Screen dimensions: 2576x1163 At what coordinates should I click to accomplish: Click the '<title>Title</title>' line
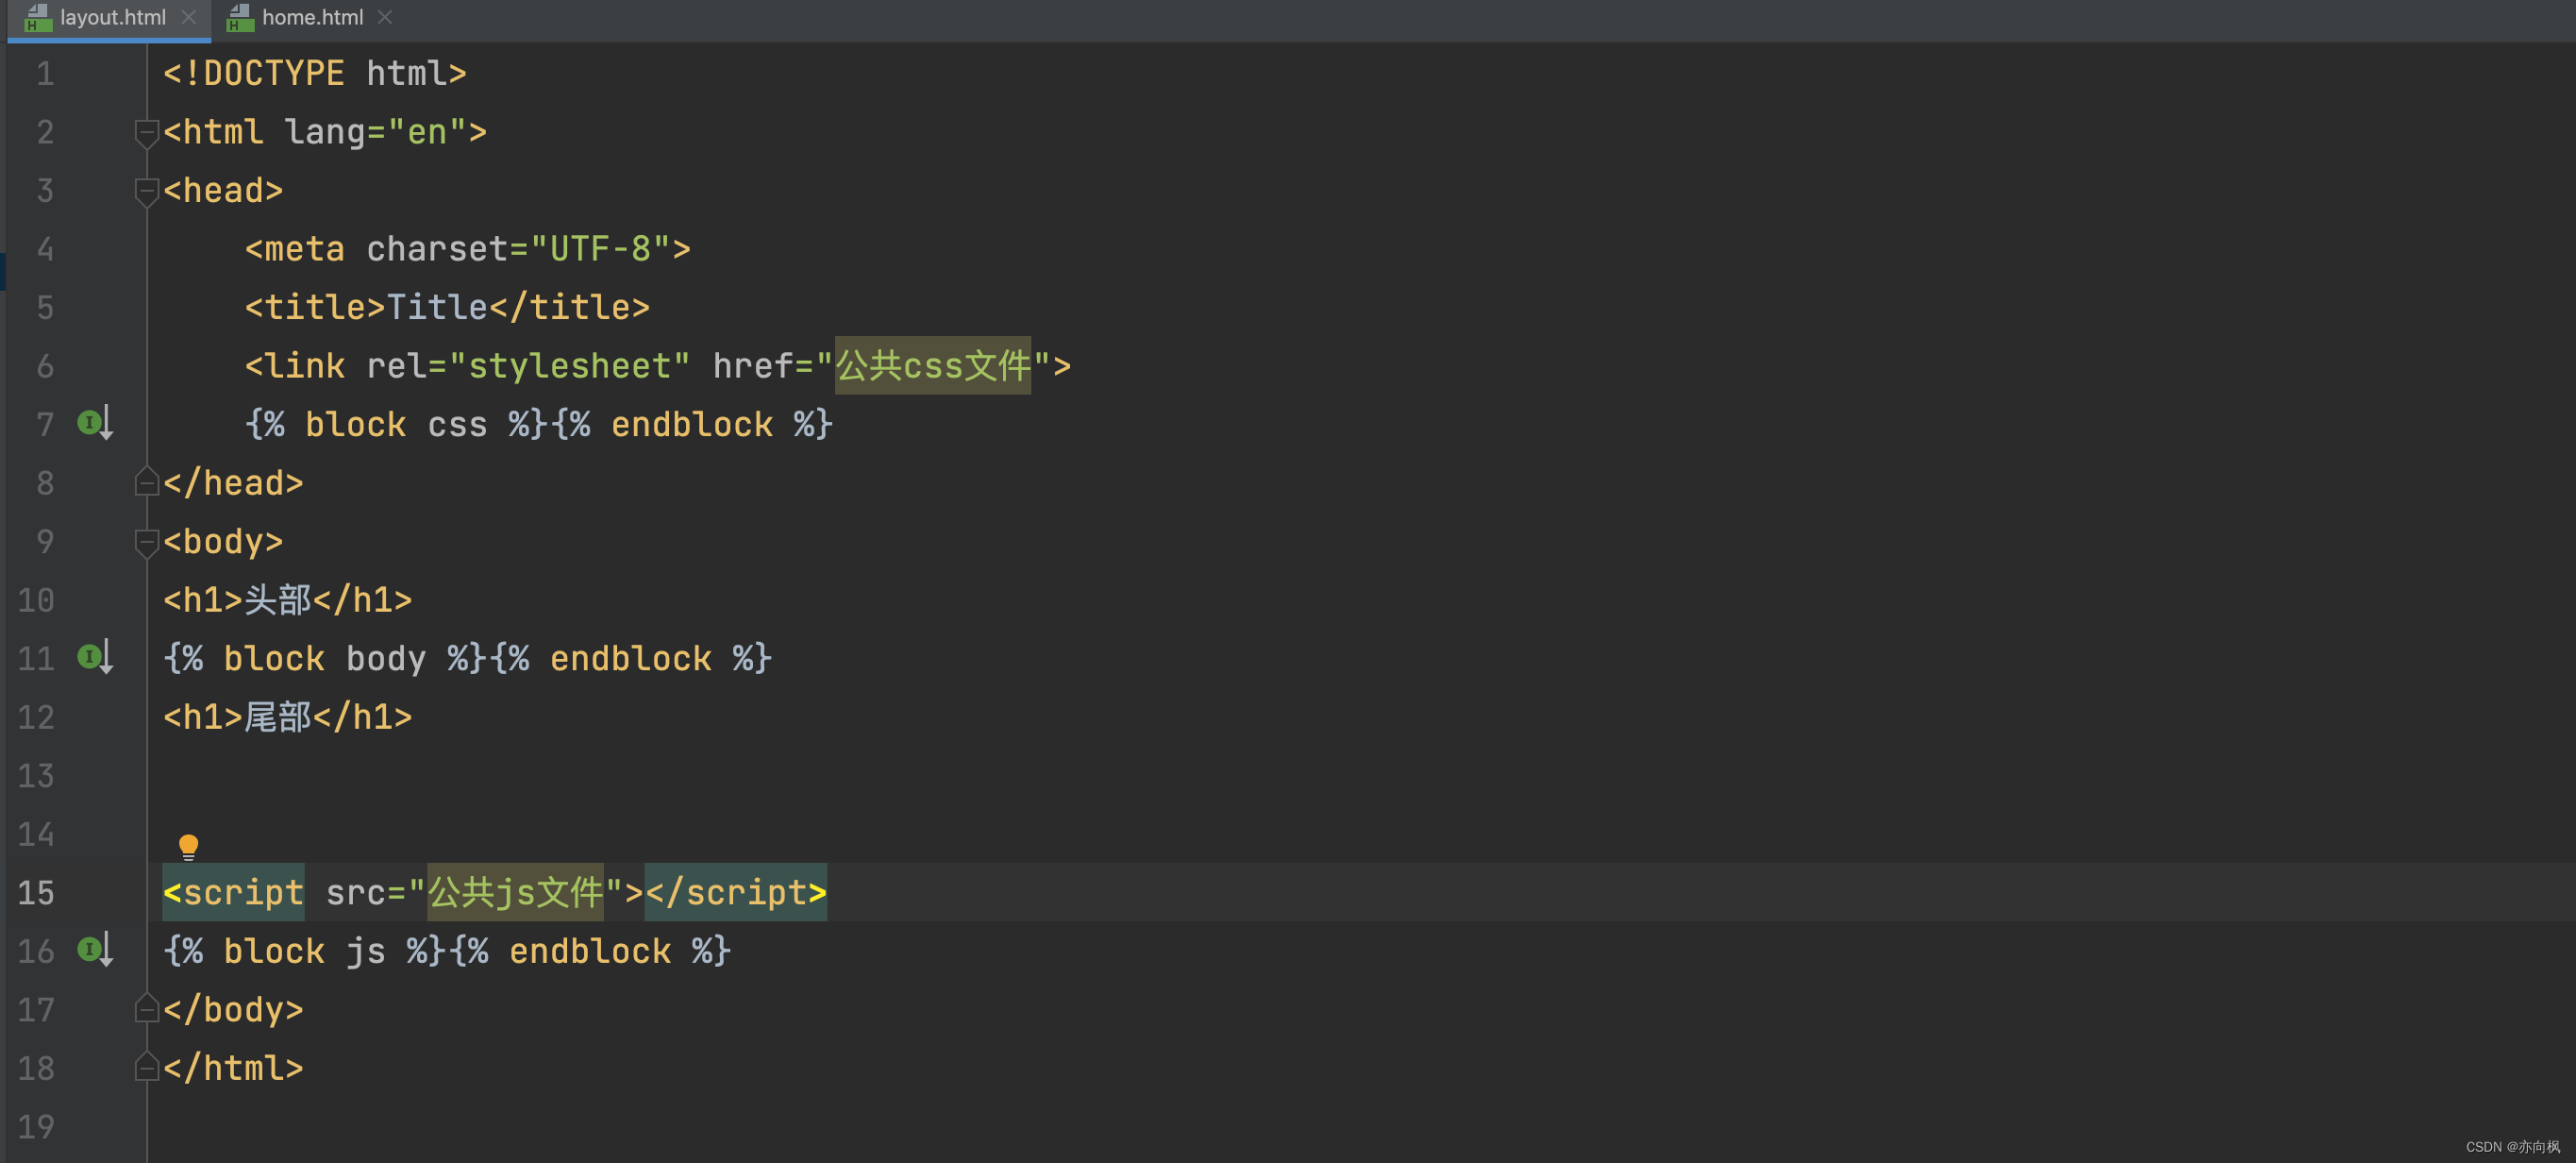[x=447, y=308]
